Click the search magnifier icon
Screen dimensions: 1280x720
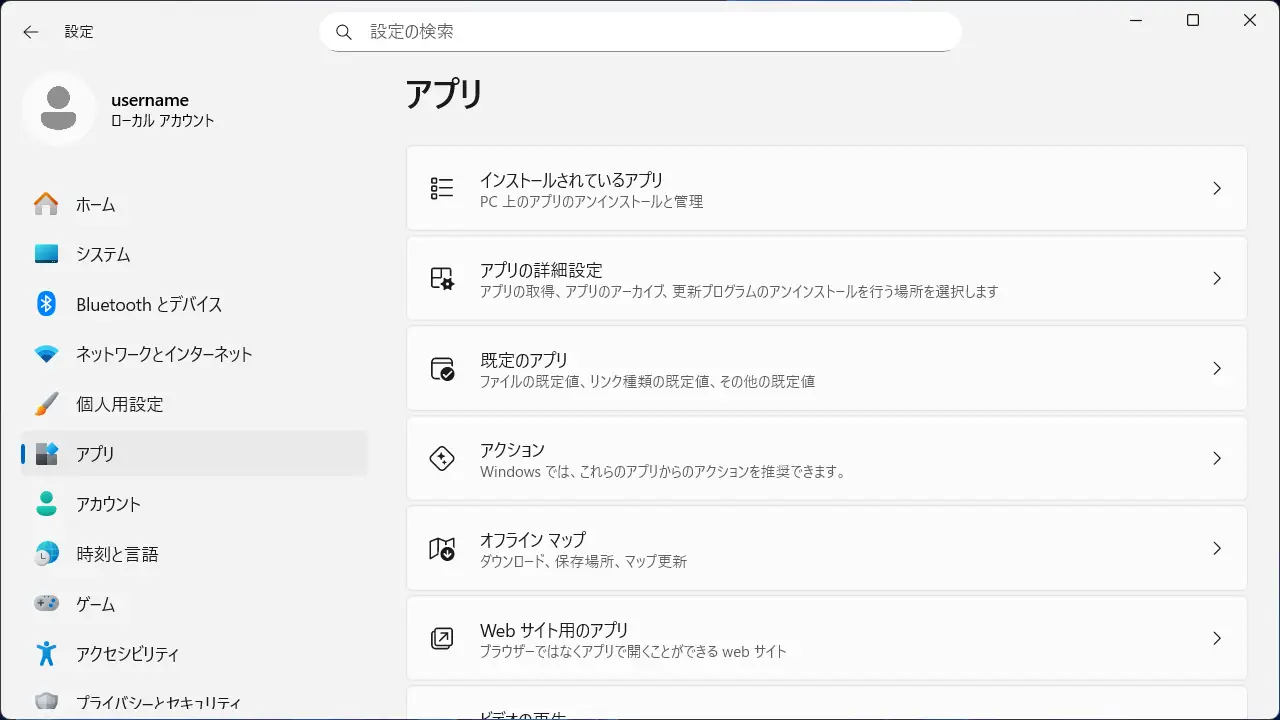[x=344, y=32]
